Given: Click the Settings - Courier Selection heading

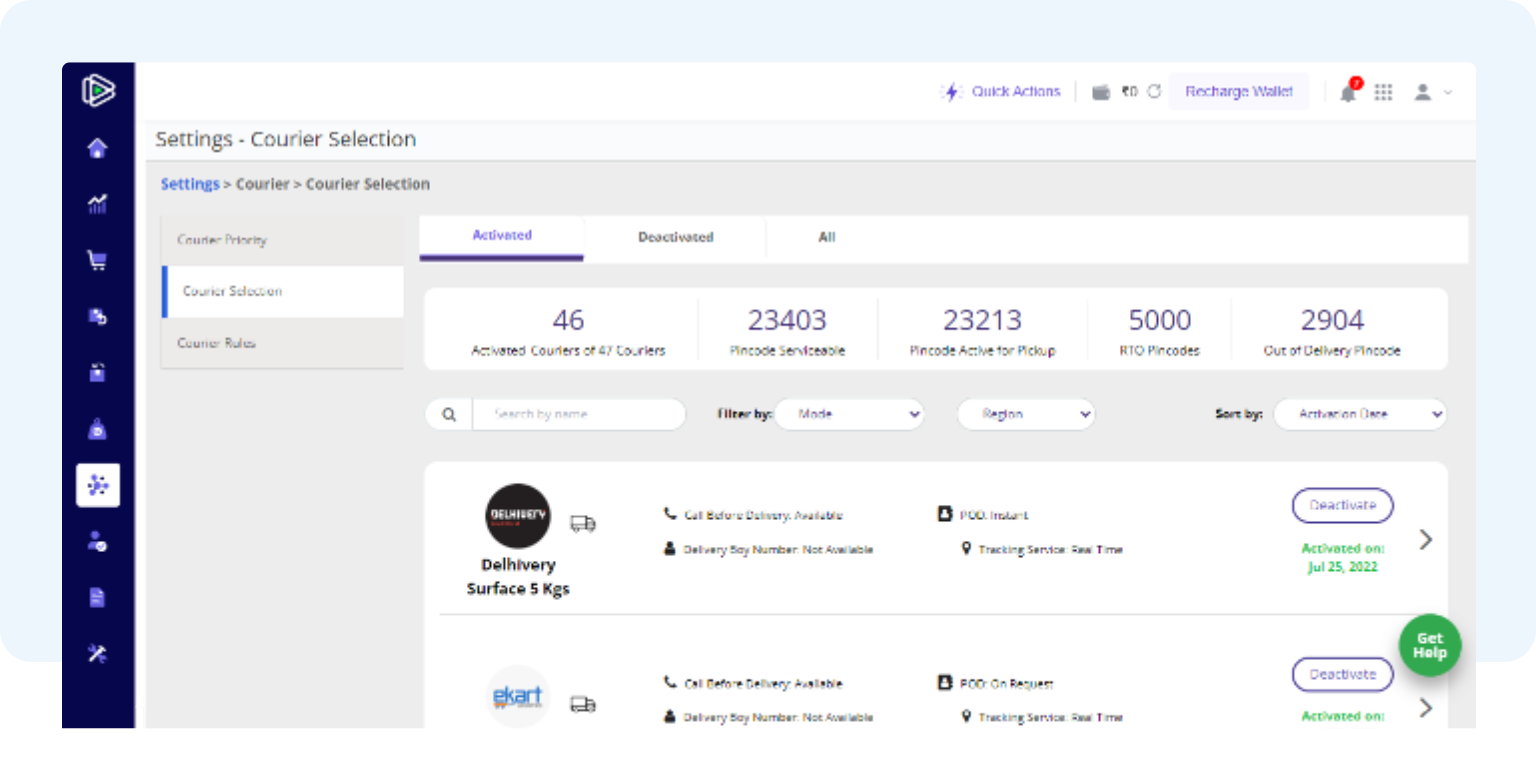Looking at the screenshot, I should pos(286,140).
